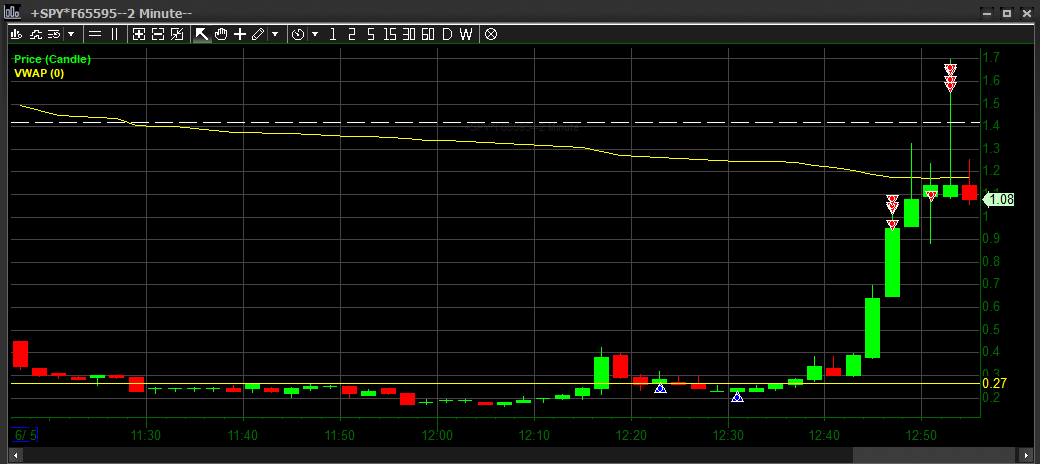Click the chart window icon in title bar
This screenshot has width=1040, height=464.
[11, 12]
